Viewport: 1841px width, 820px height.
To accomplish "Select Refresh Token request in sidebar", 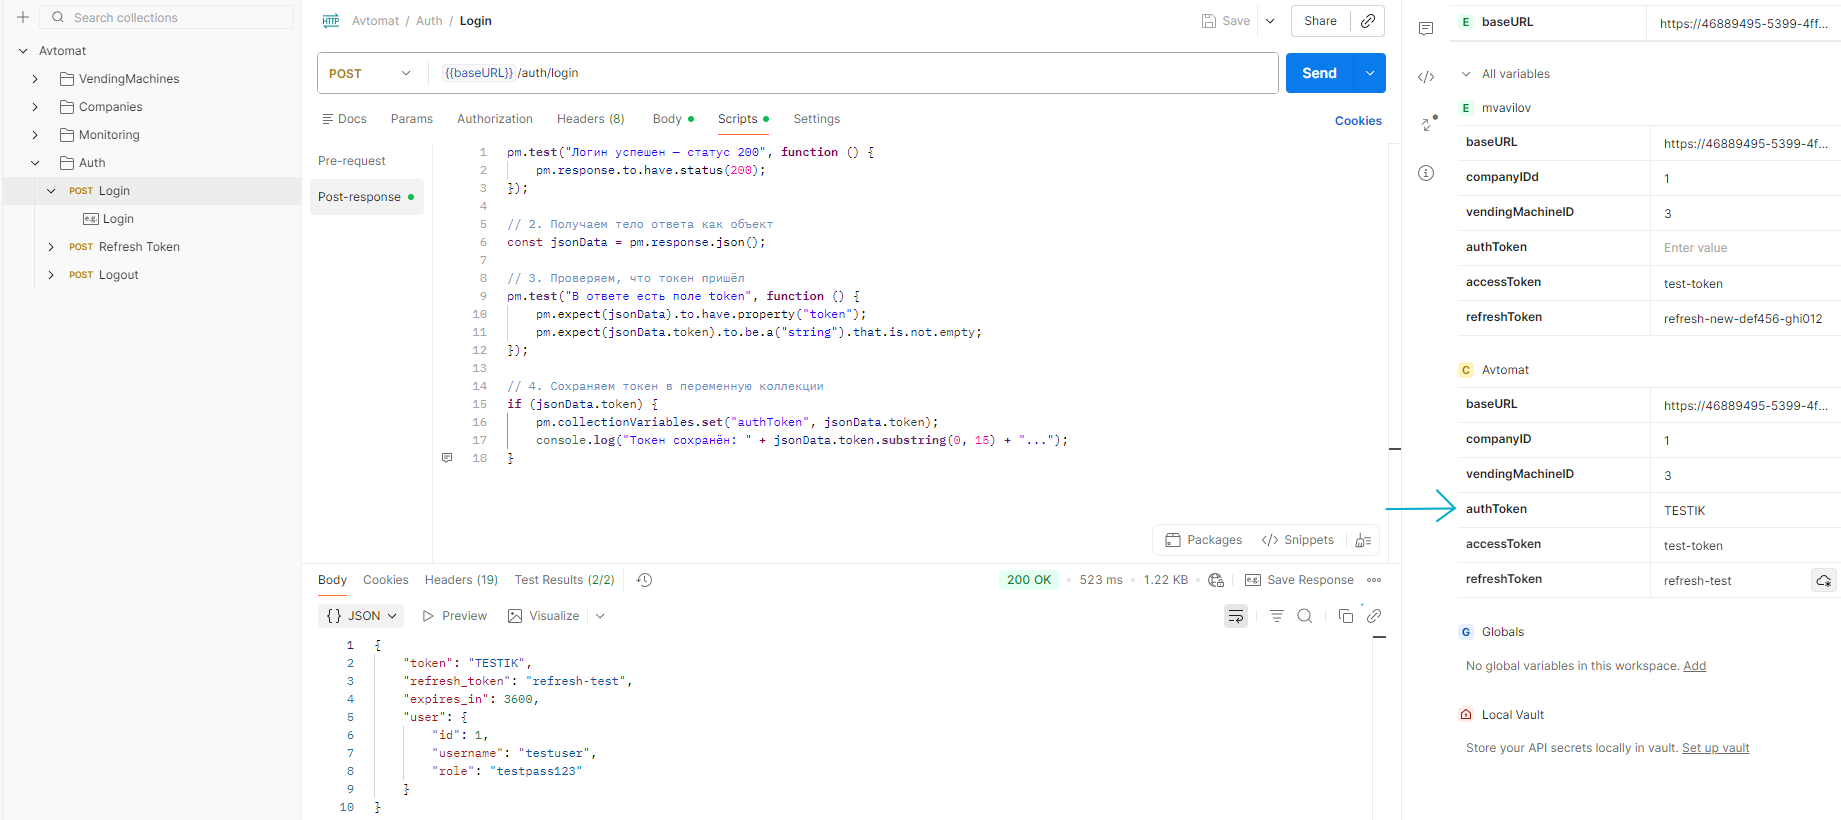I will pyautogui.click(x=139, y=247).
